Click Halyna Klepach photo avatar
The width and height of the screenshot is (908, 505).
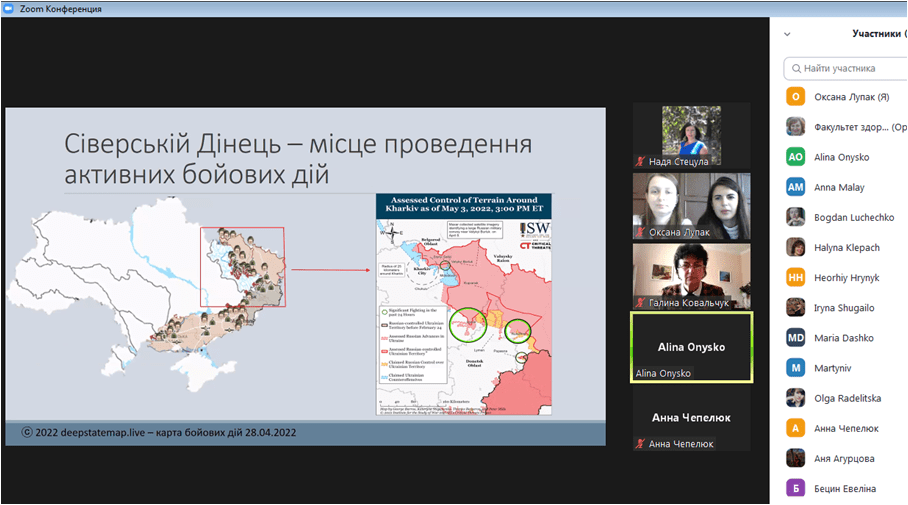coord(796,247)
